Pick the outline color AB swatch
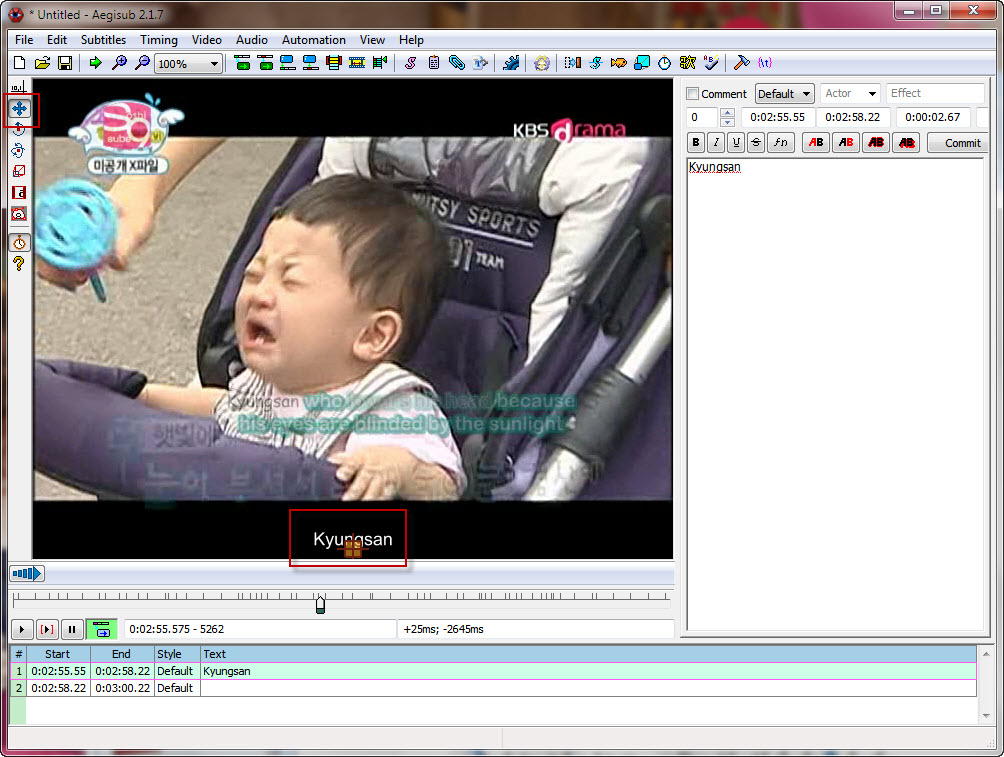 (876, 142)
